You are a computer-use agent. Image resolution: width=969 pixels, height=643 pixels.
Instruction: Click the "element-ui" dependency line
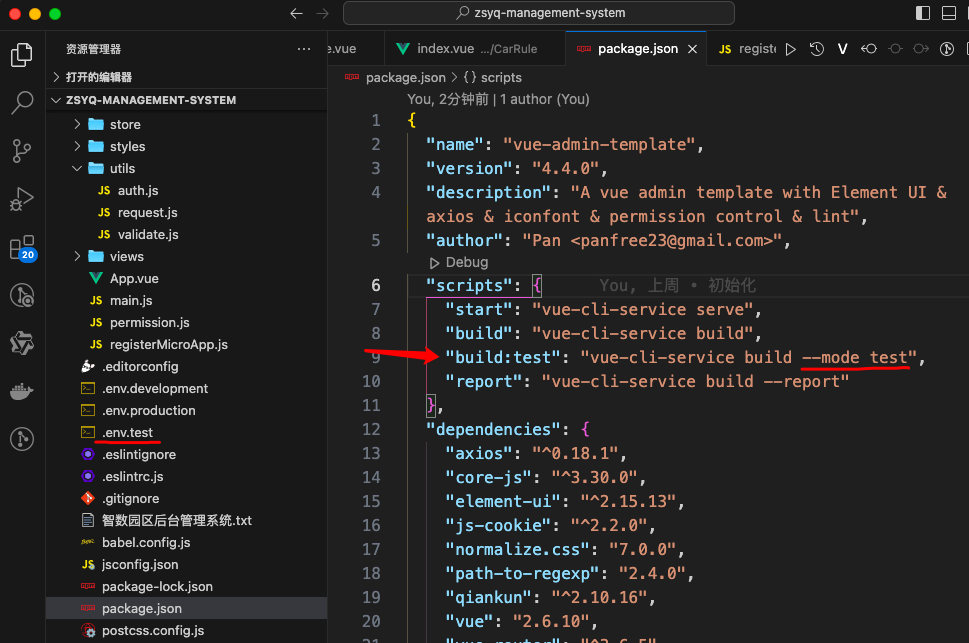pos(564,501)
